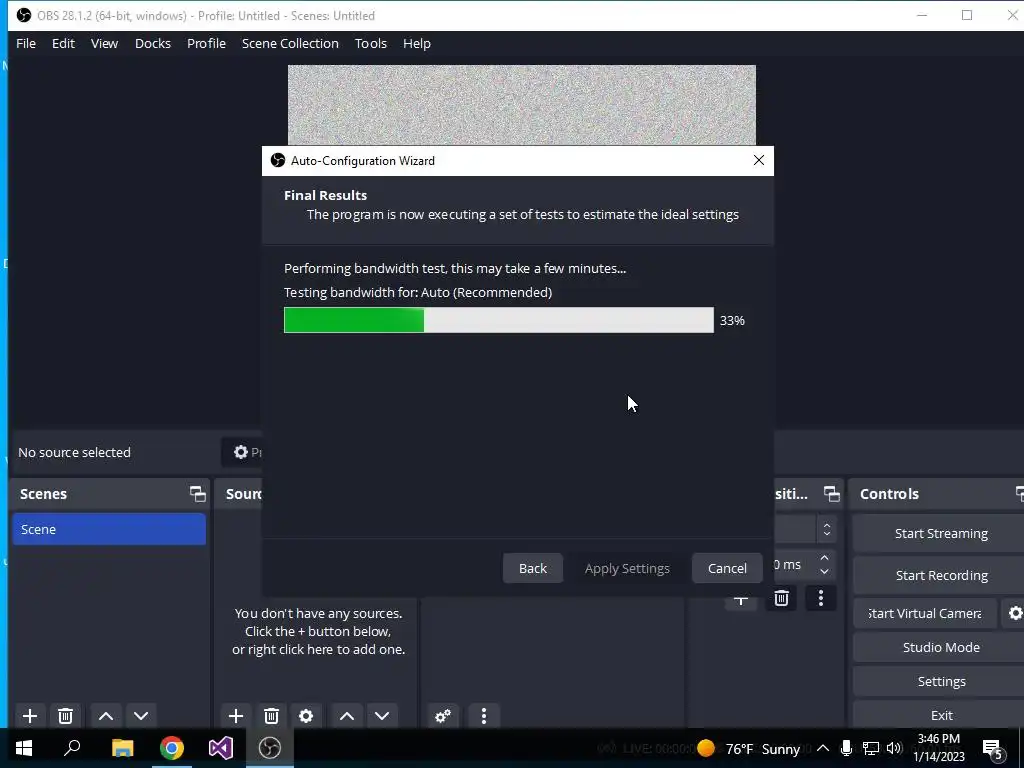Close the Auto-Configuration Wizard dialog
The image size is (1024, 768).
[x=758, y=160]
